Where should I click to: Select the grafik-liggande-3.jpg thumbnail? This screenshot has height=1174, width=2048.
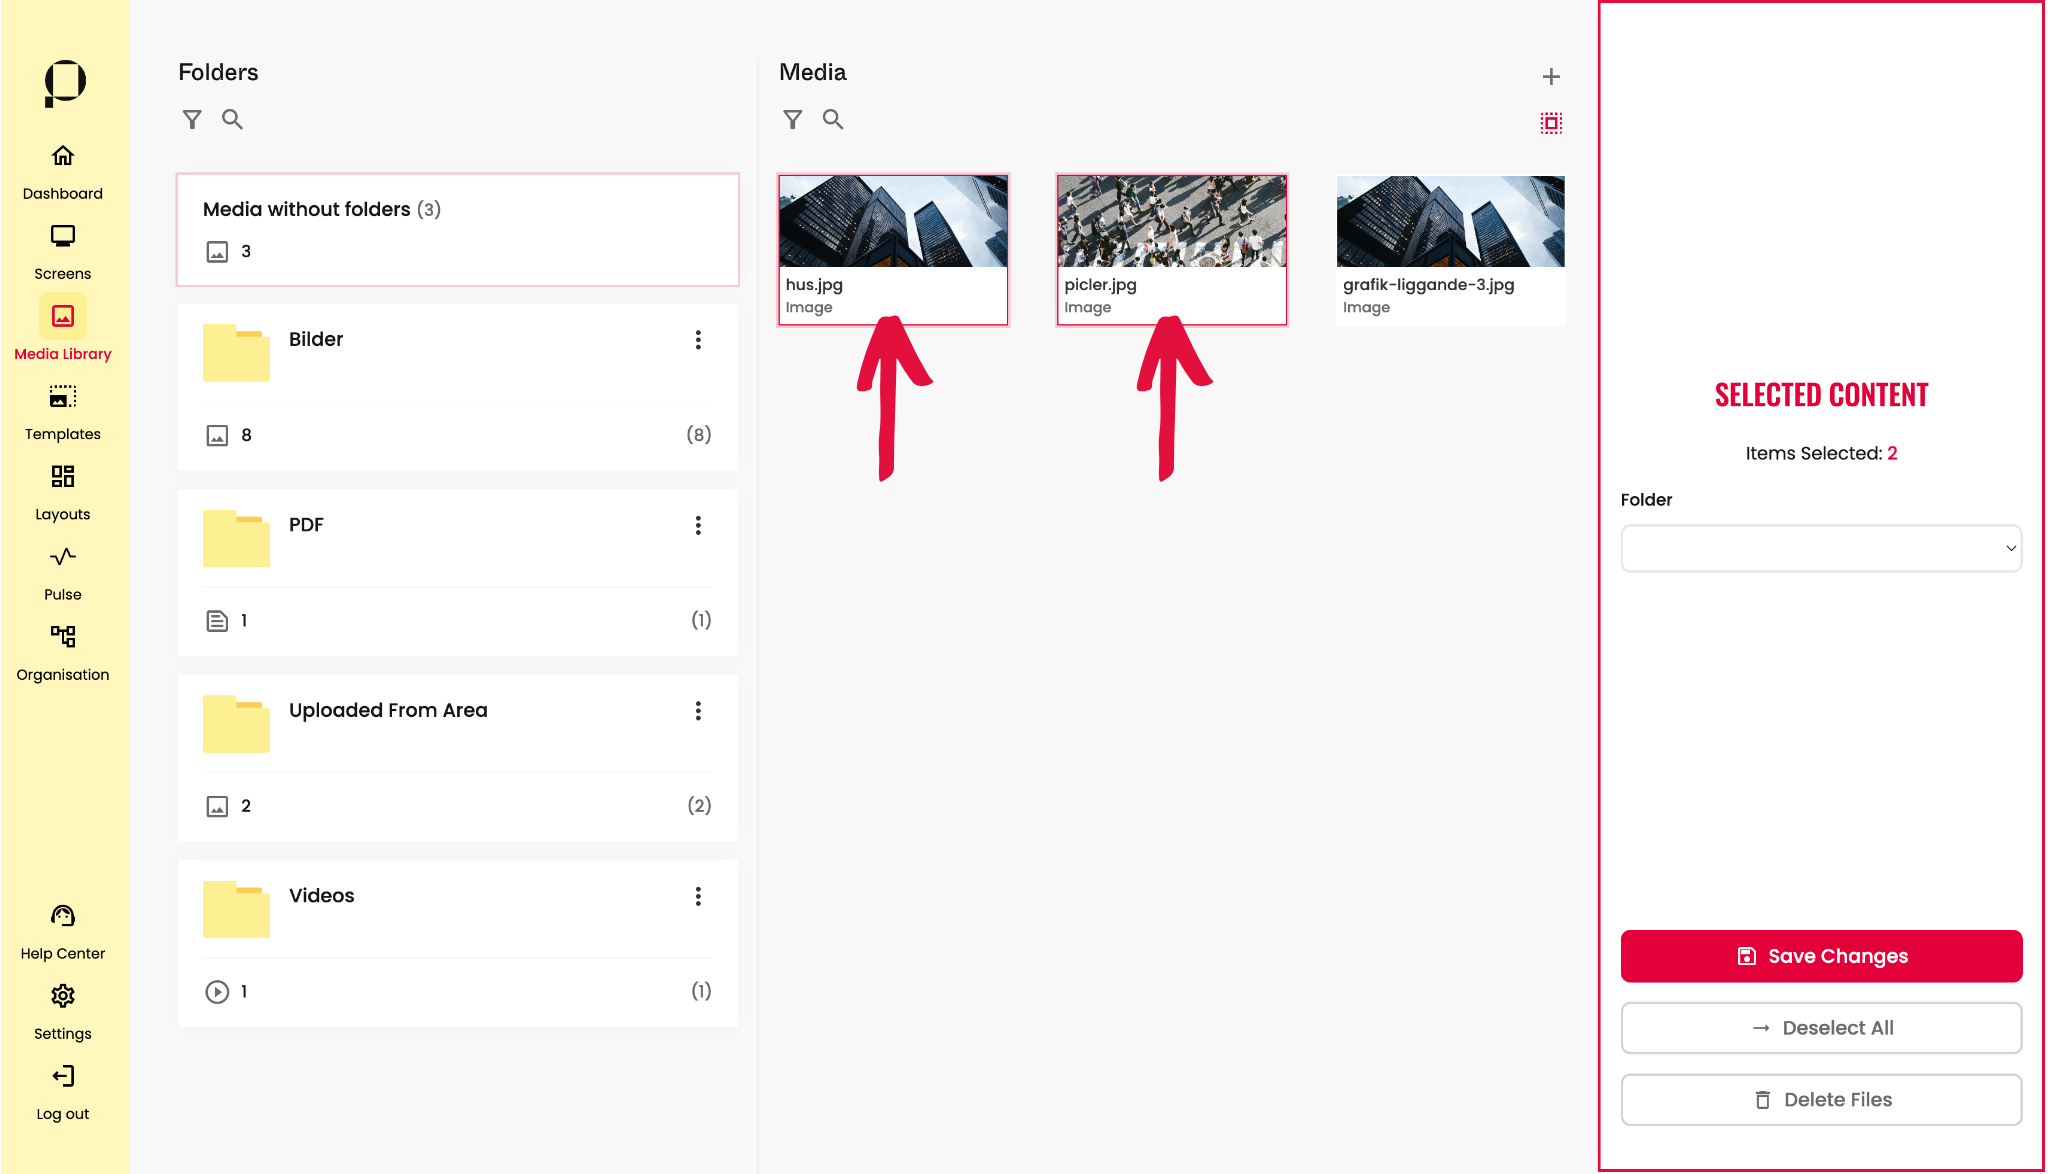tap(1450, 222)
